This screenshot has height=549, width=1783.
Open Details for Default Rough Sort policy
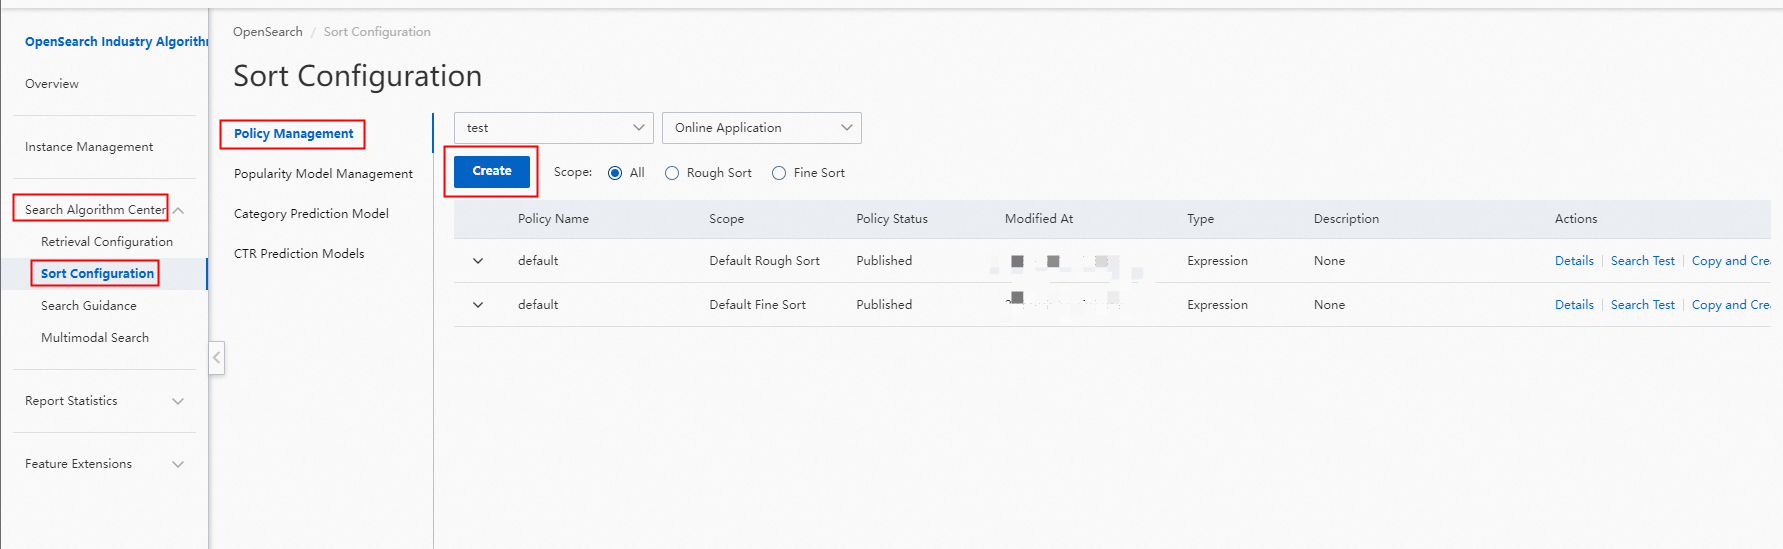point(1574,261)
